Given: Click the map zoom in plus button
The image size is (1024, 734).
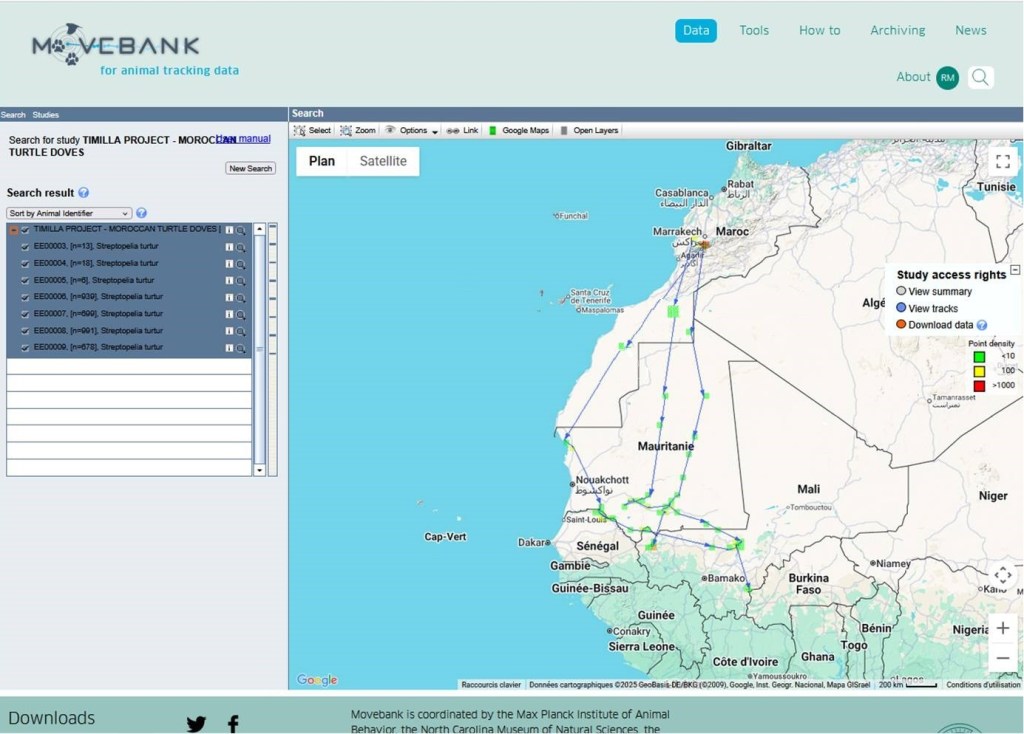Looking at the screenshot, I should pos(1003,628).
